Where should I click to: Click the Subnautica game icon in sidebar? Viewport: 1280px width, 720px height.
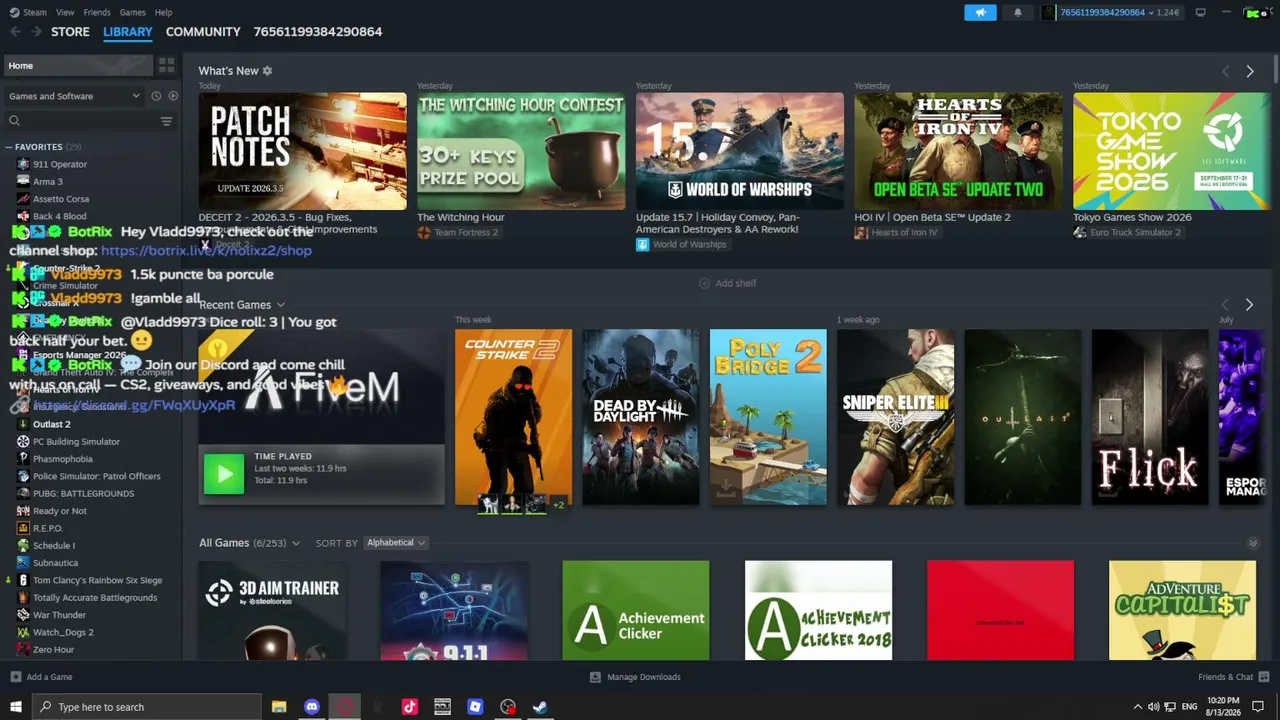23,563
